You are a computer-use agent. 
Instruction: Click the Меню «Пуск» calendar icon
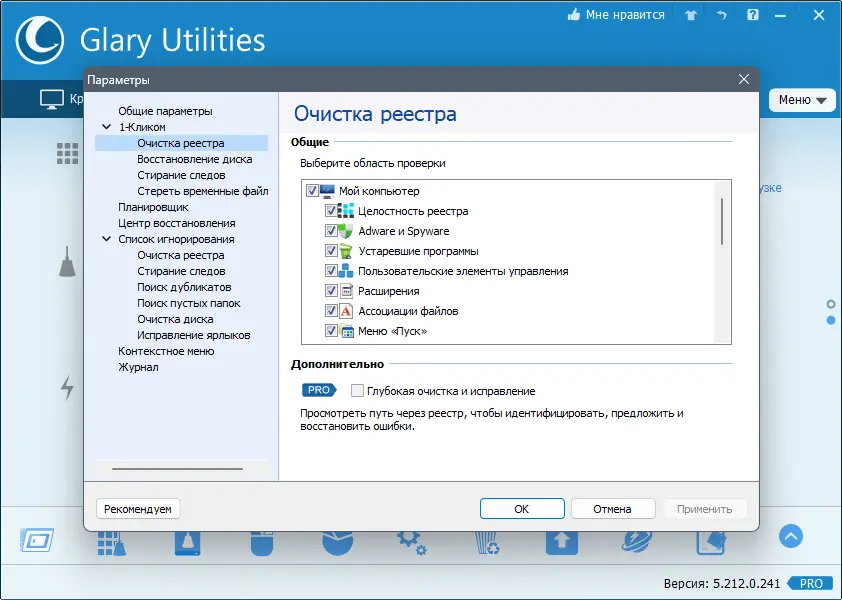[347, 331]
